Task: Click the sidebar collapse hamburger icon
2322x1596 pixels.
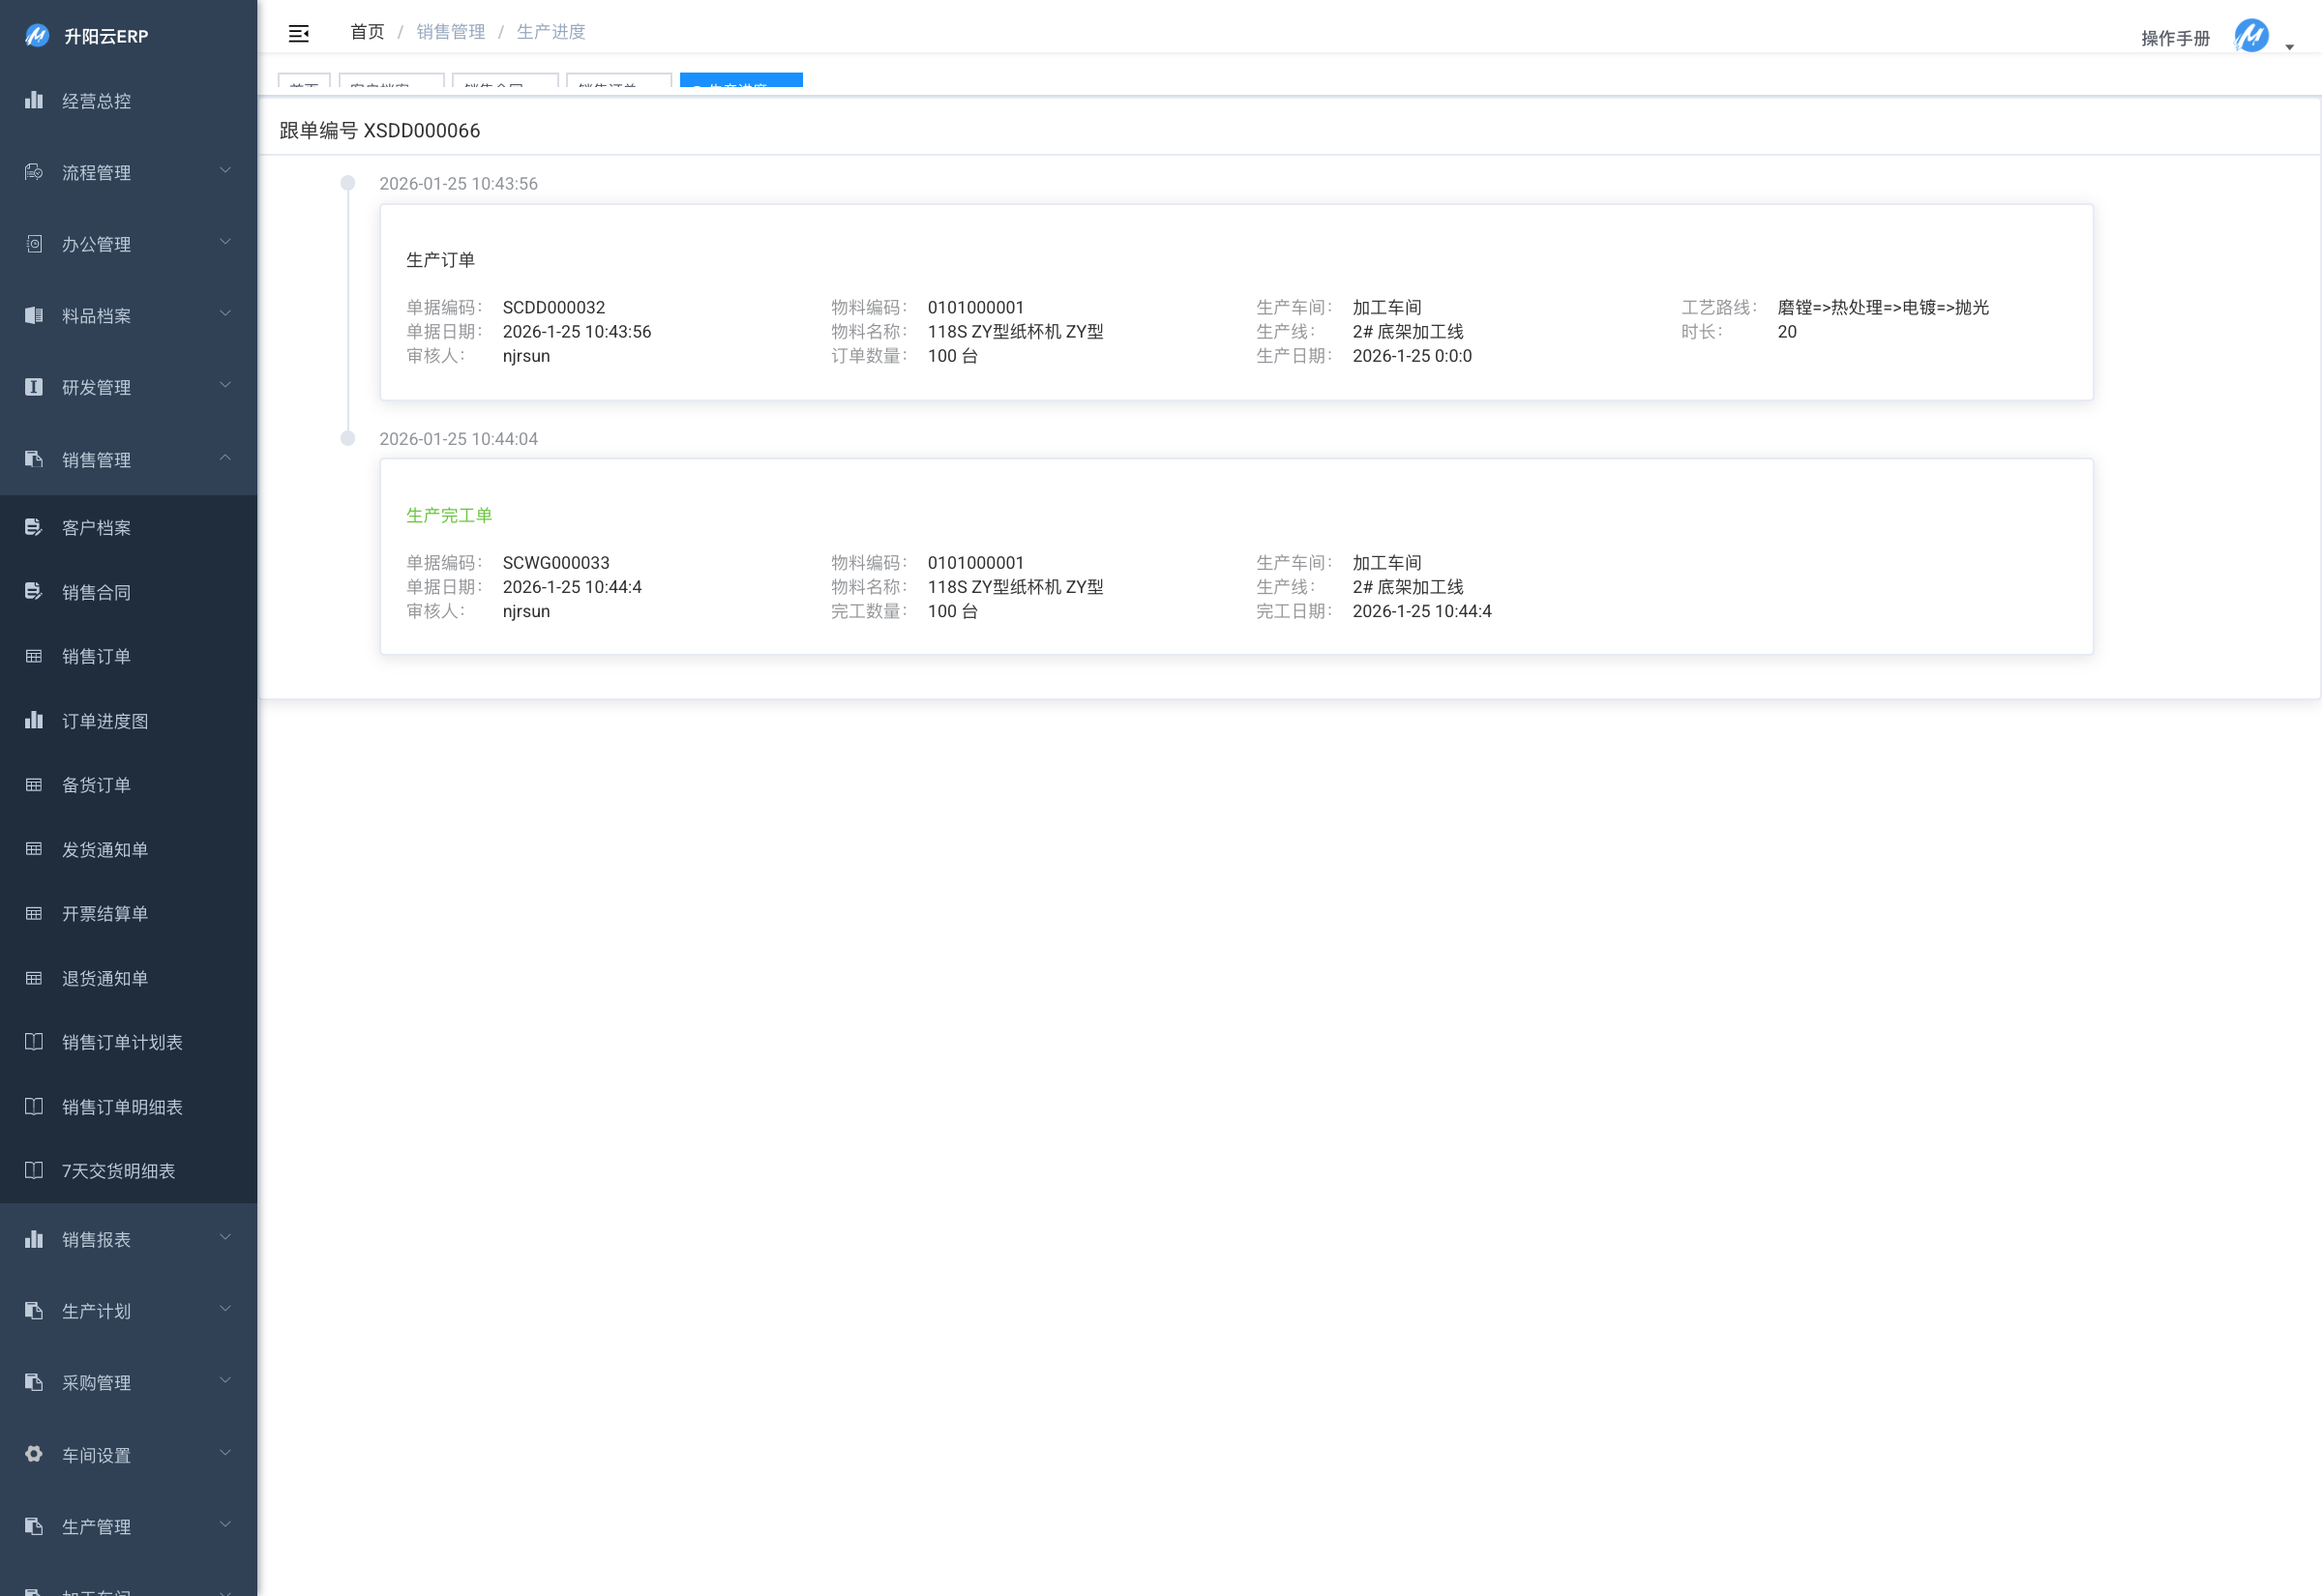Action: 298,34
